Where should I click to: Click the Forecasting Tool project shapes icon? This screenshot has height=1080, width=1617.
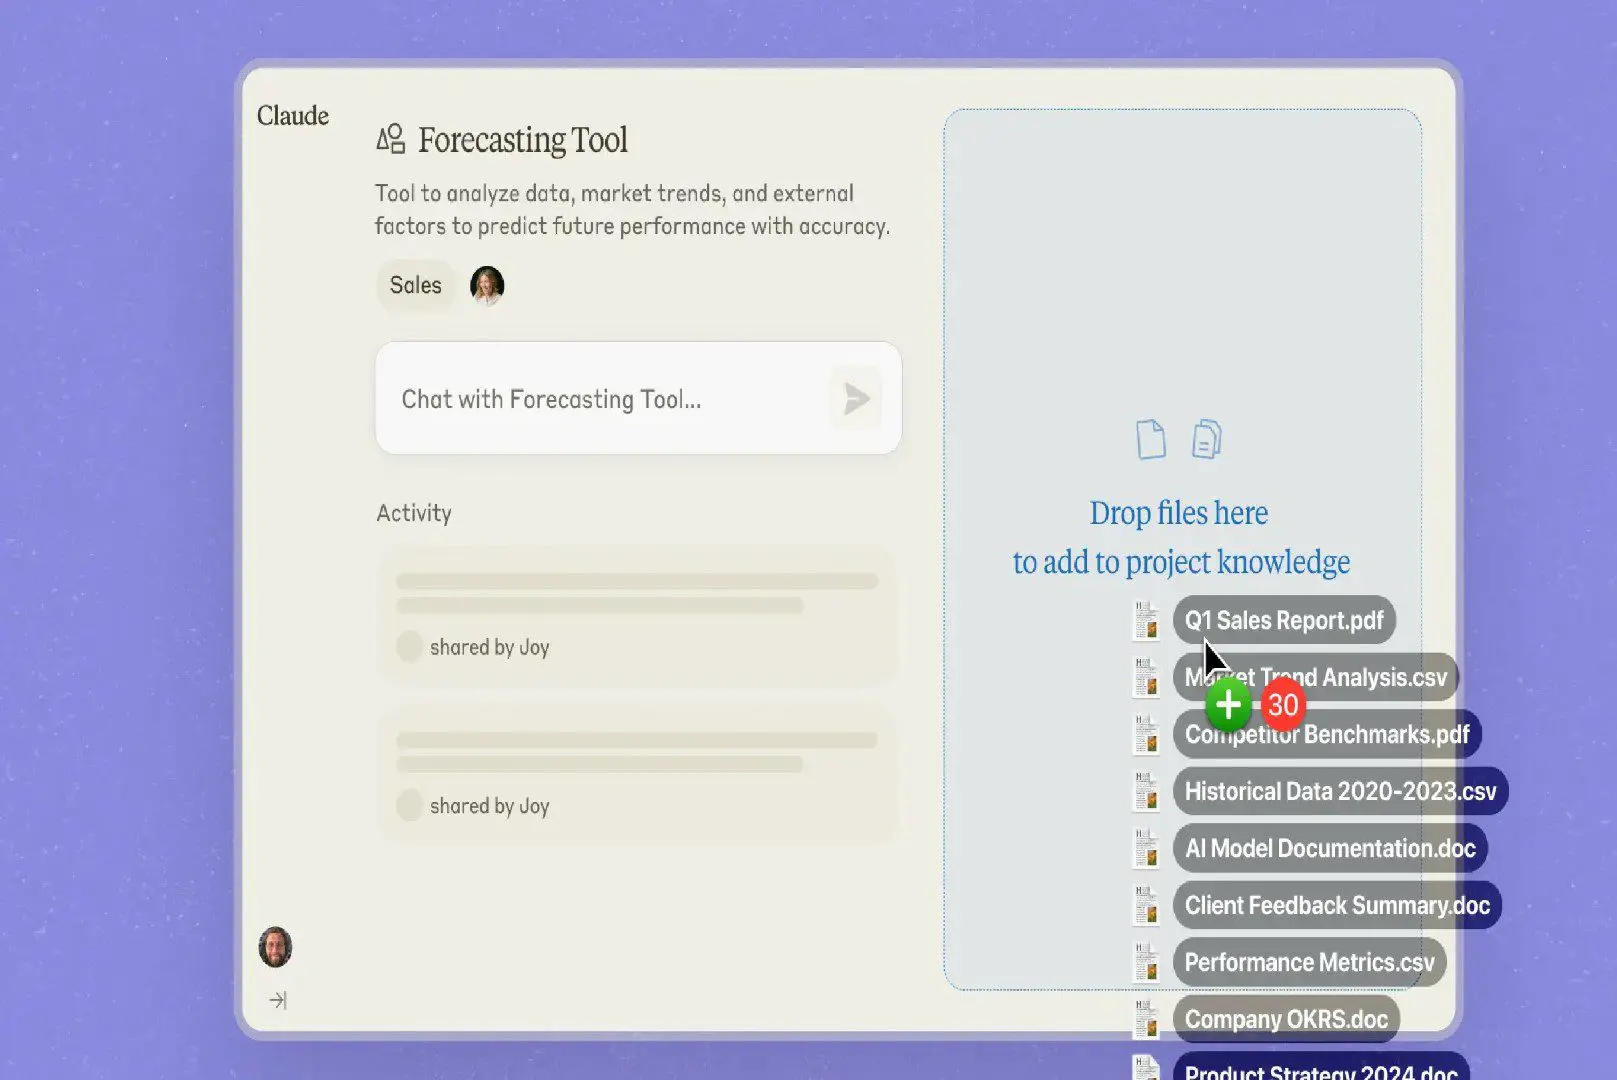tap(391, 139)
